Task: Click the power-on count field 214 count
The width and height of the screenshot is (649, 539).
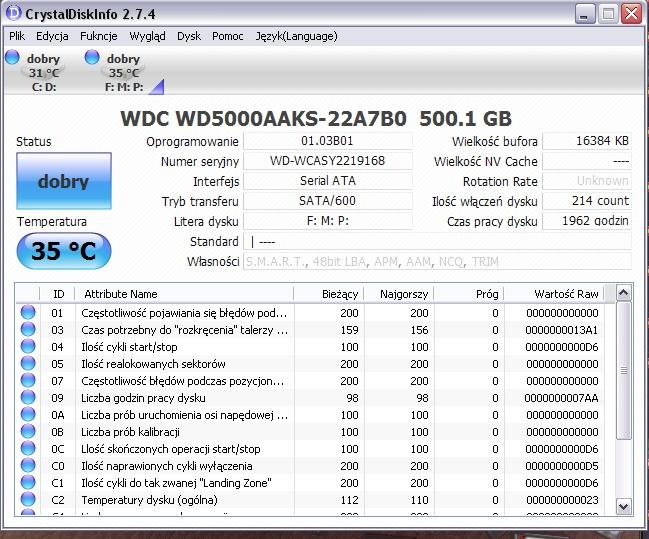Action: (587, 201)
